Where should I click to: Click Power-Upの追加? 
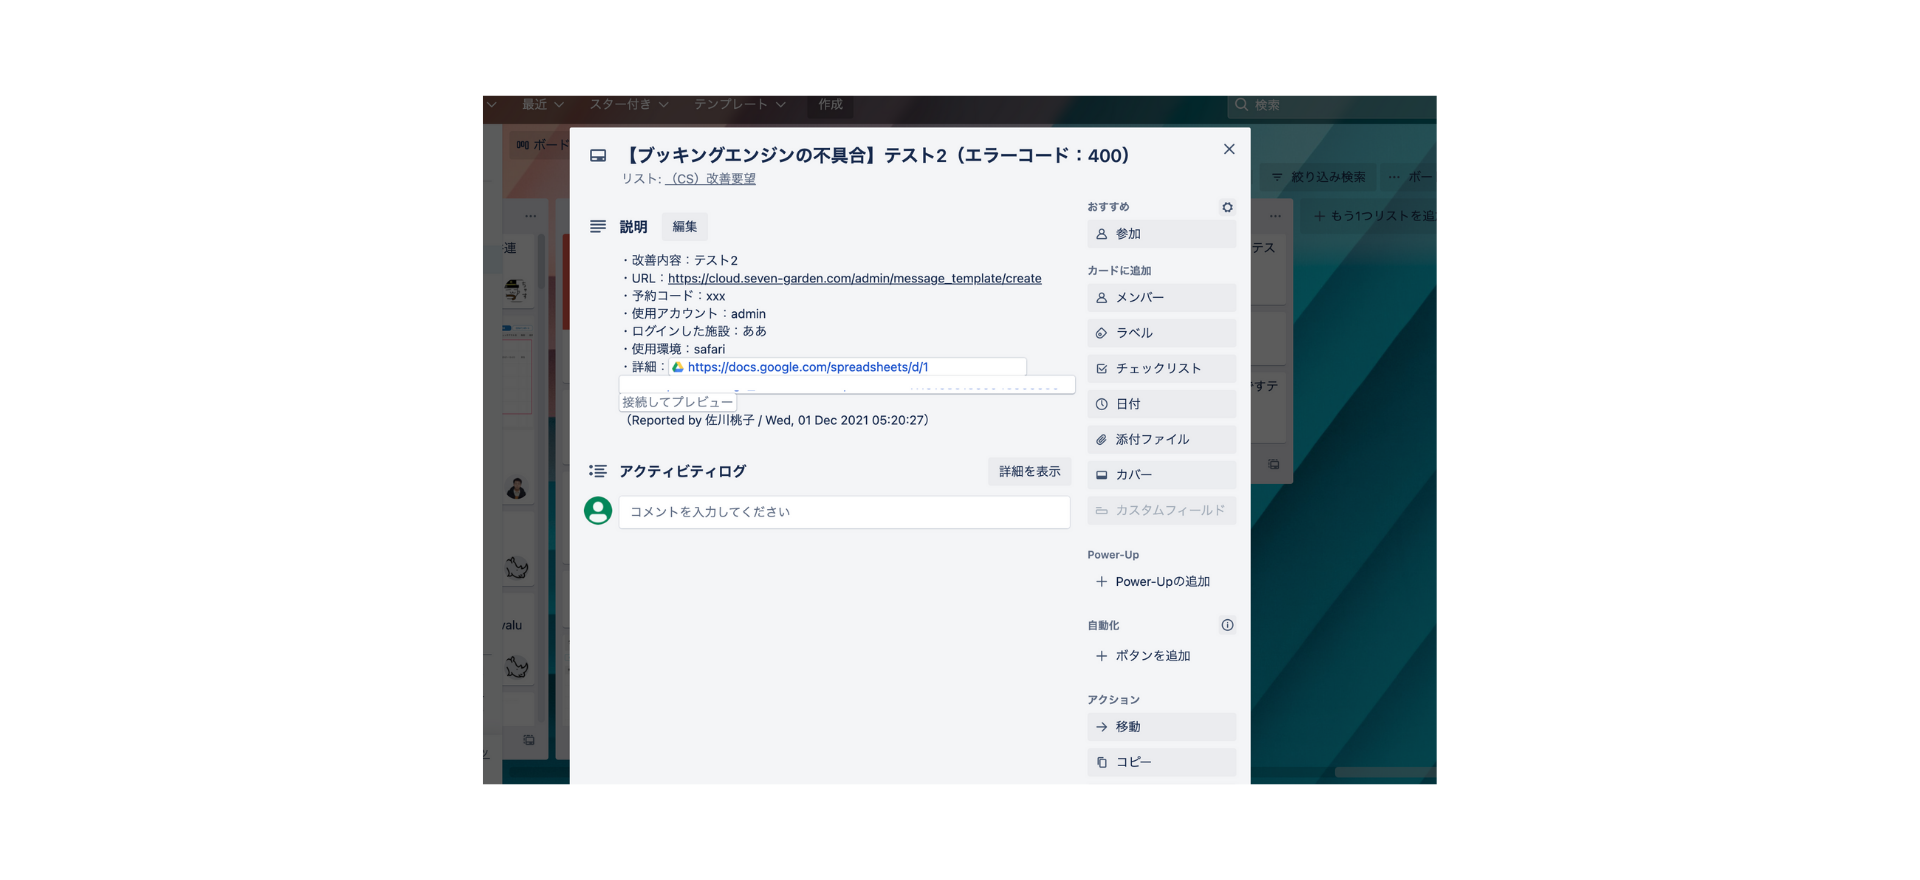[x=1162, y=581]
